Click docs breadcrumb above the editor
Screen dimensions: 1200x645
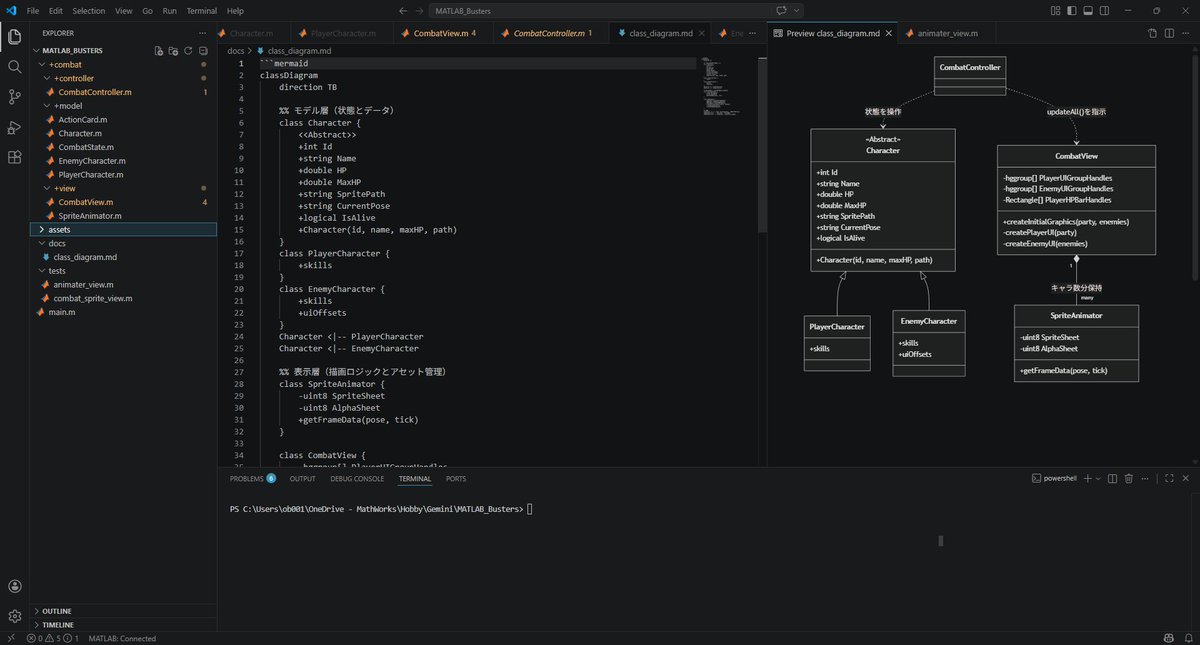(236, 49)
